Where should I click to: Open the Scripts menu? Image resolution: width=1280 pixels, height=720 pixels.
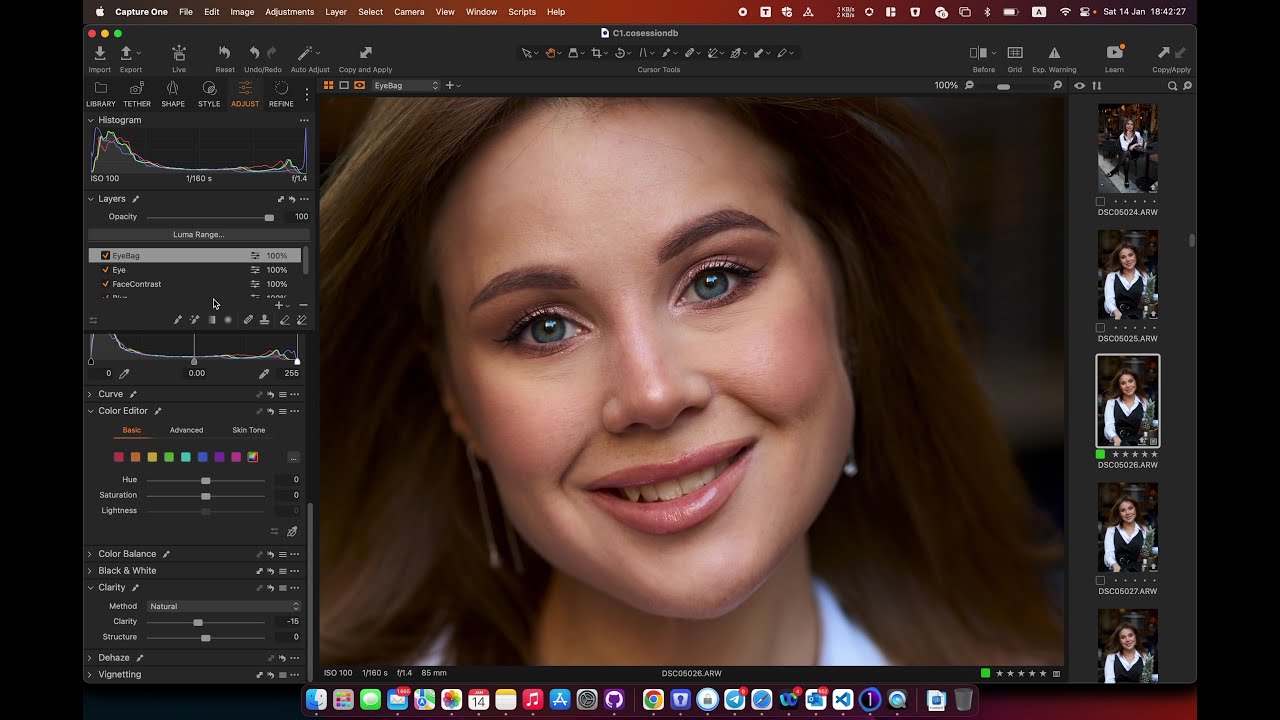click(x=522, y=12)
